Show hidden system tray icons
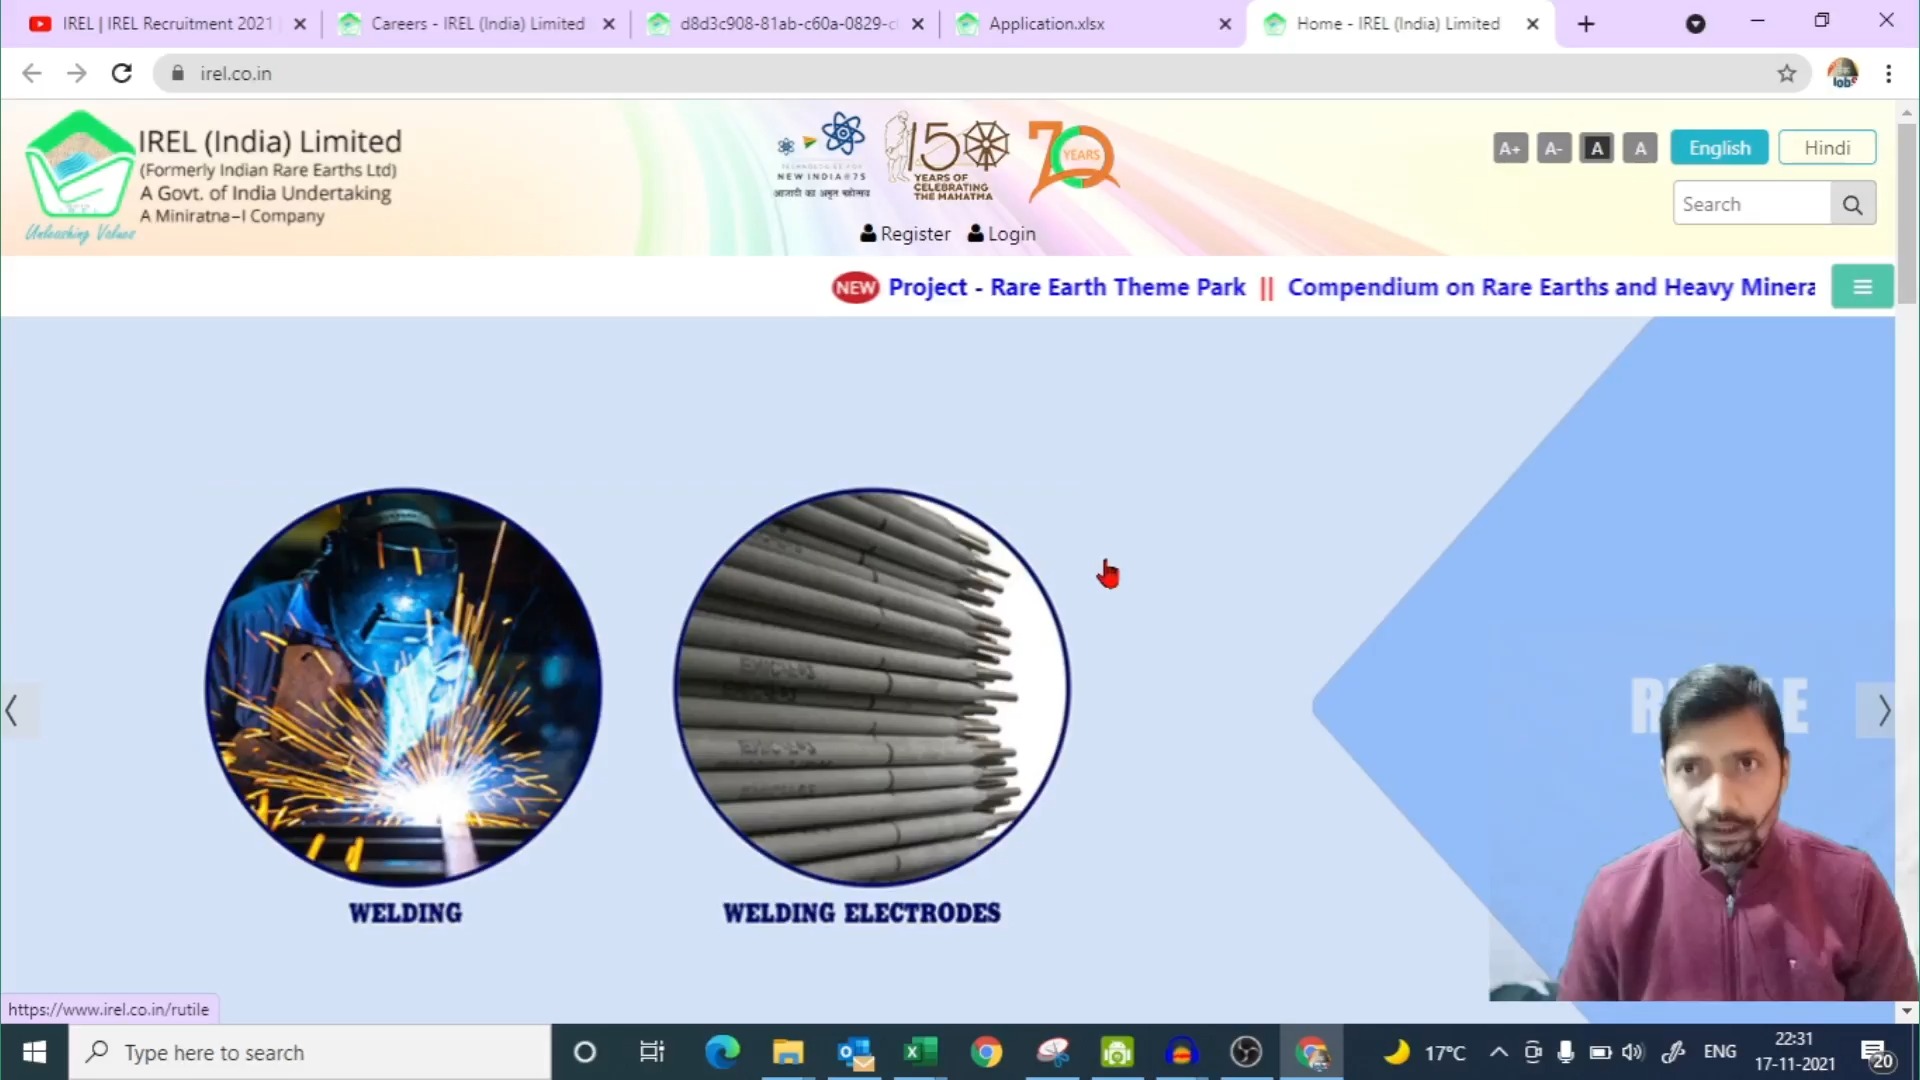 tap(1498, 1052)
